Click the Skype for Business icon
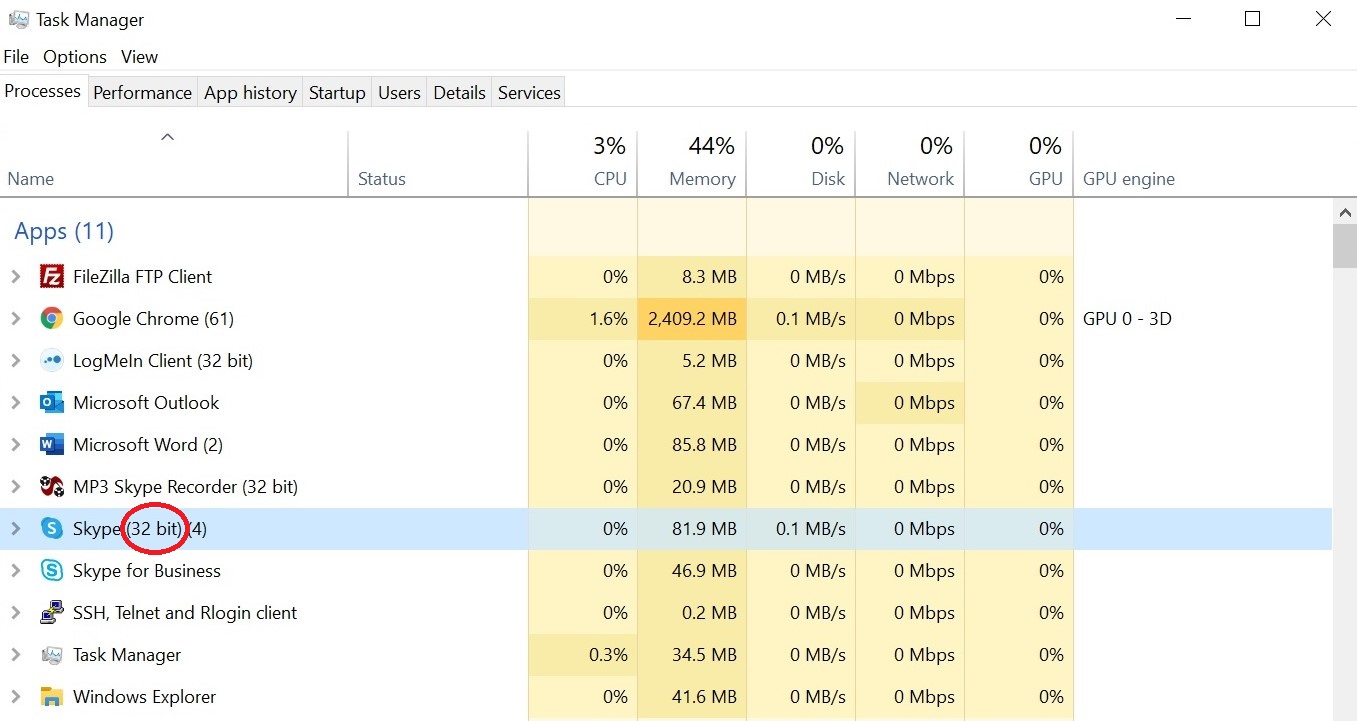 (x=52, y=571)
